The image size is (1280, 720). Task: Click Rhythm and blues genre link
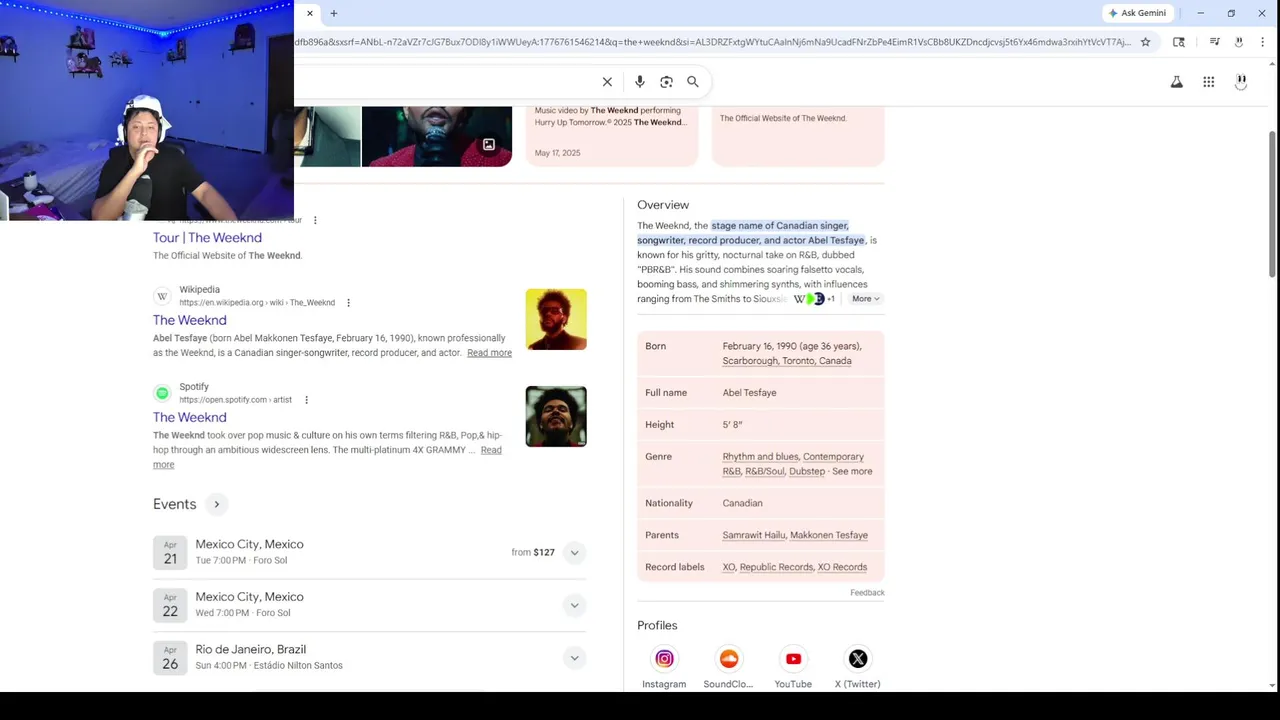pyautogui.click(x=762, y=457)
